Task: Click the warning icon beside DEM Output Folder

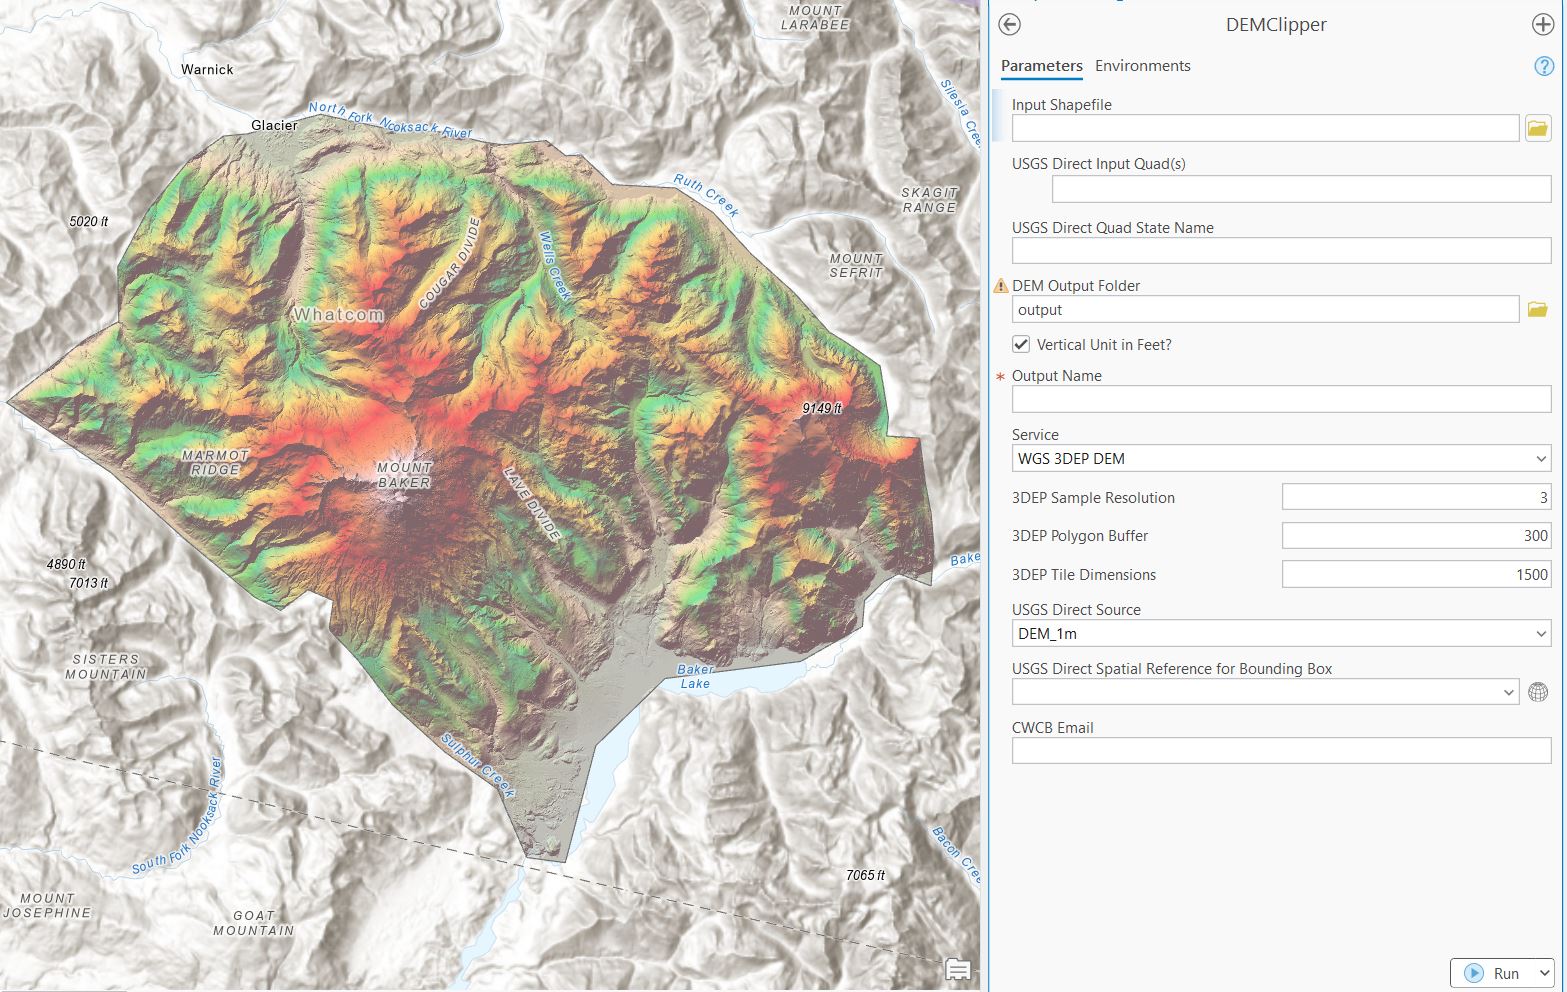Action: pos(1000,286)
